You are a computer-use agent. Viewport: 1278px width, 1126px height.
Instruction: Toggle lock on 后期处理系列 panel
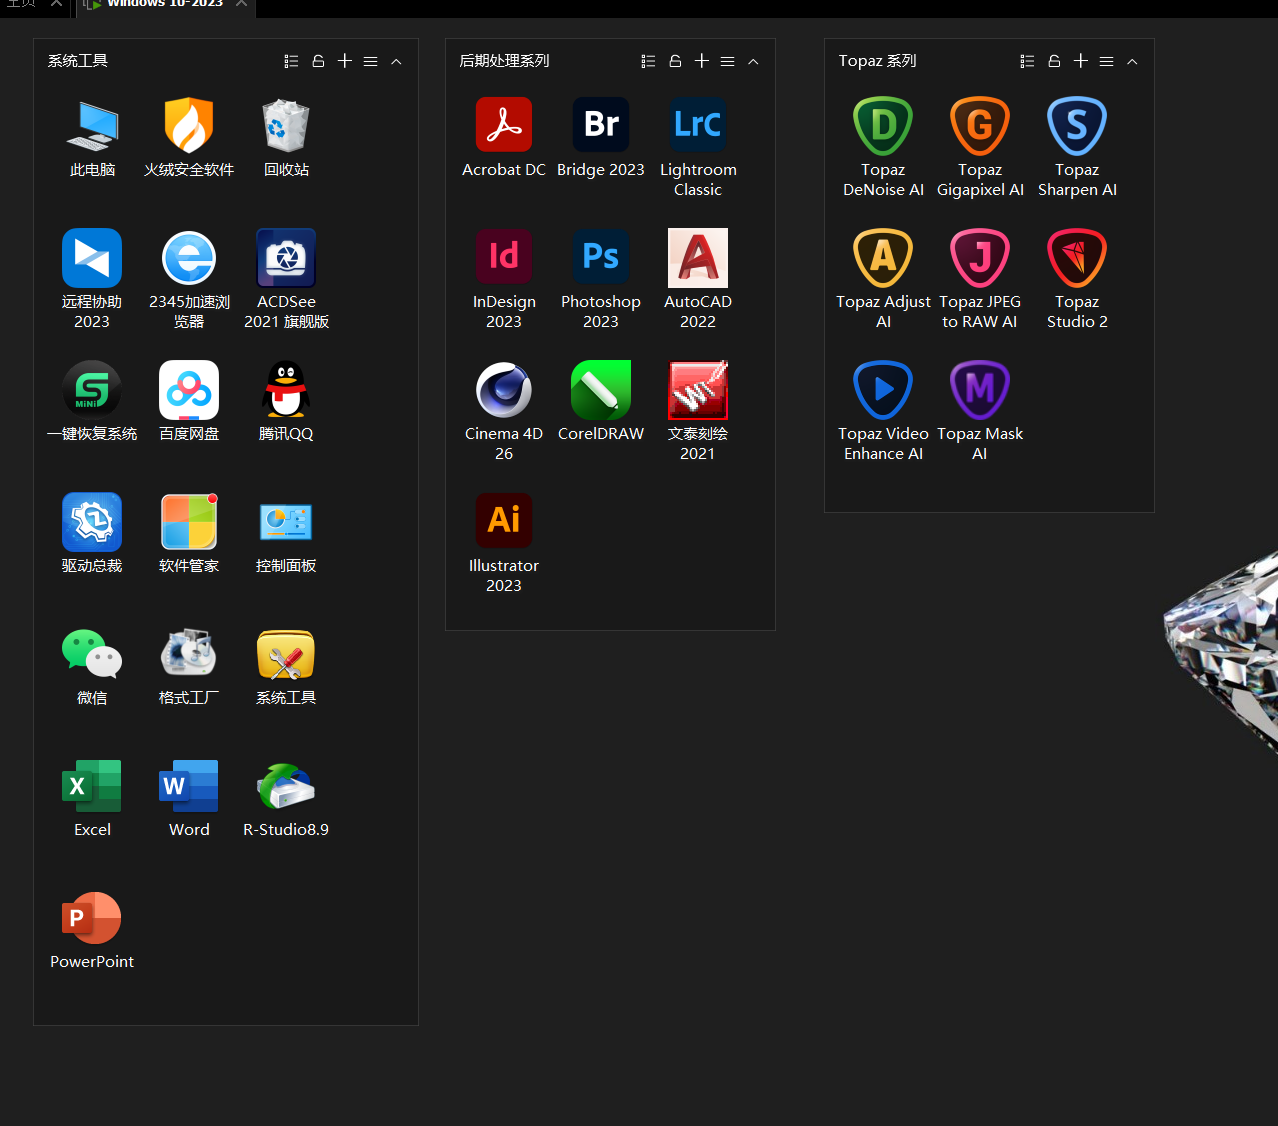click(x=675, y=61)
